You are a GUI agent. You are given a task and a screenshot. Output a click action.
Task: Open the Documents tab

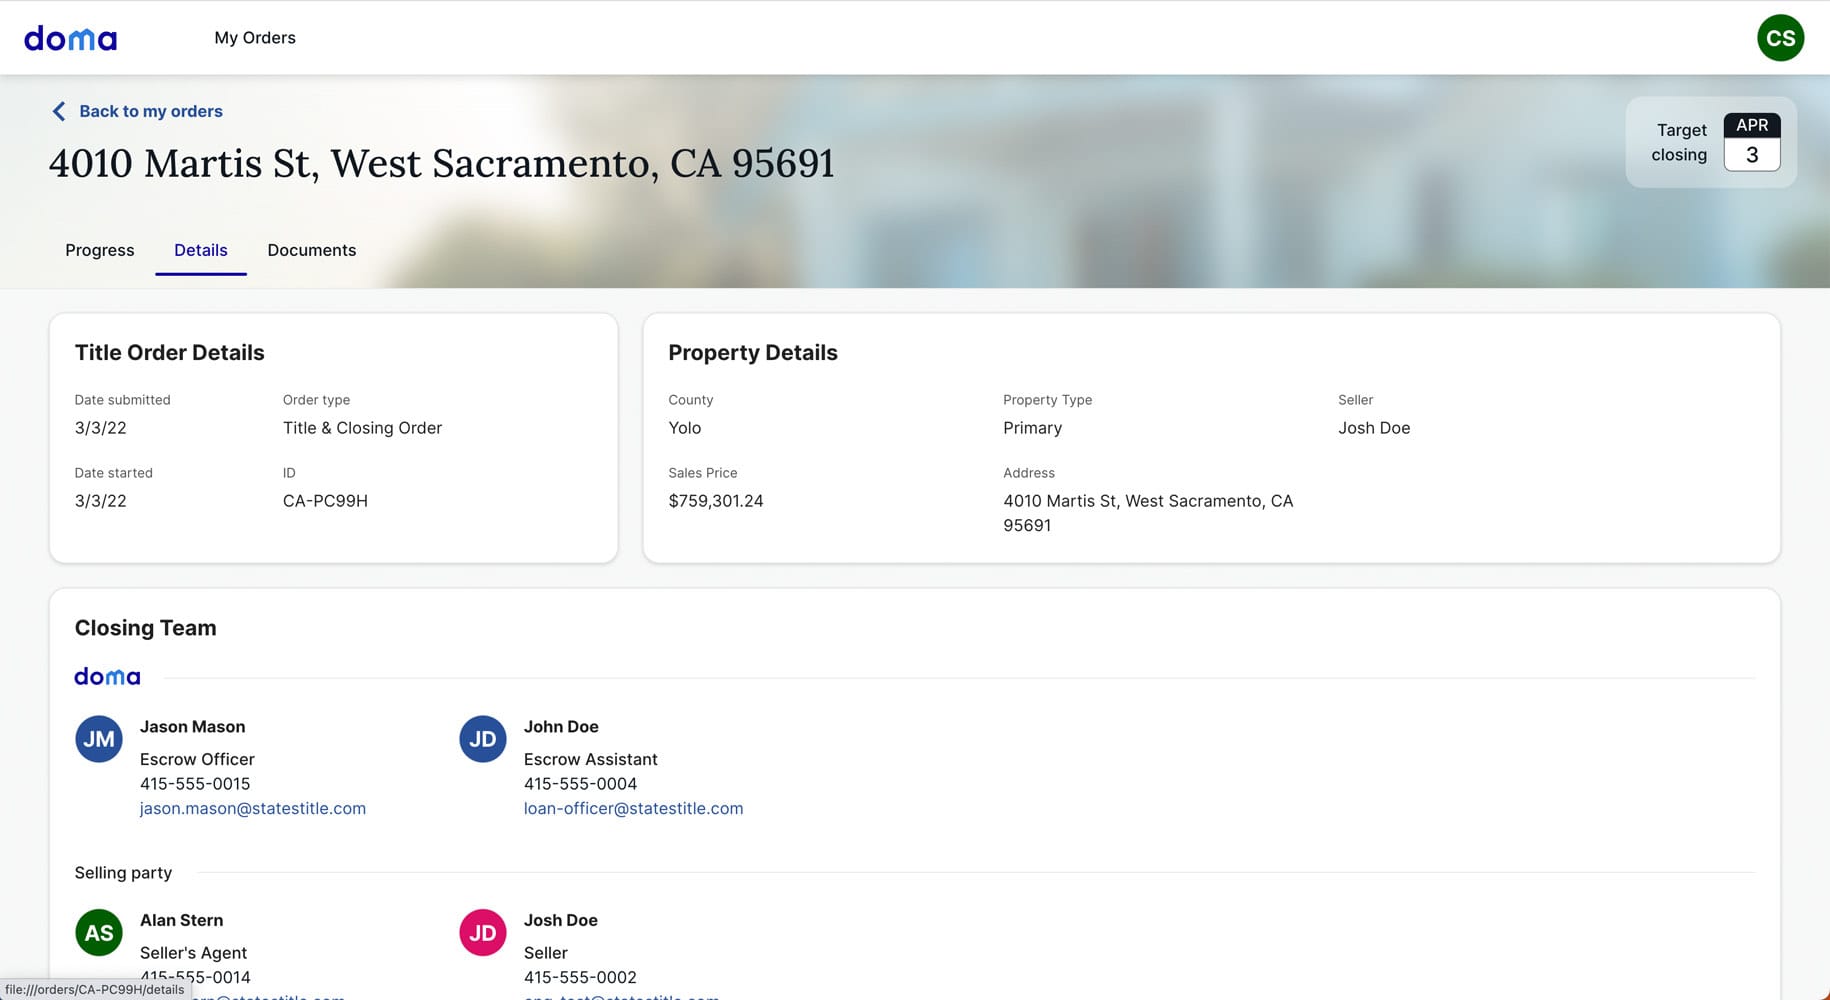click(x=311, y=250)
